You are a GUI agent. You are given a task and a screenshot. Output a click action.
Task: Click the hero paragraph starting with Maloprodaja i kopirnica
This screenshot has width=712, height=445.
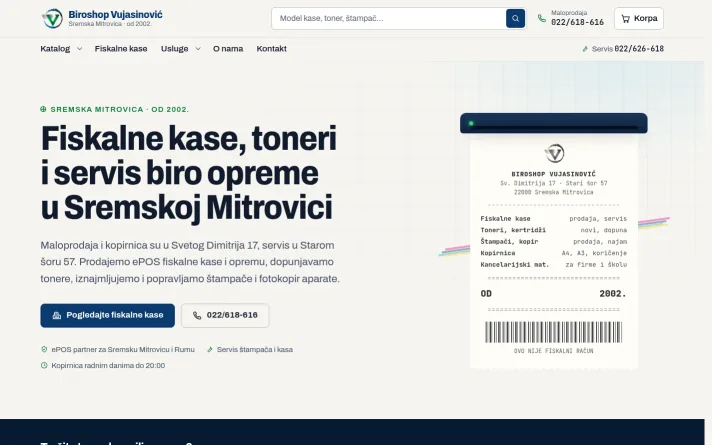tap(190, 262)
